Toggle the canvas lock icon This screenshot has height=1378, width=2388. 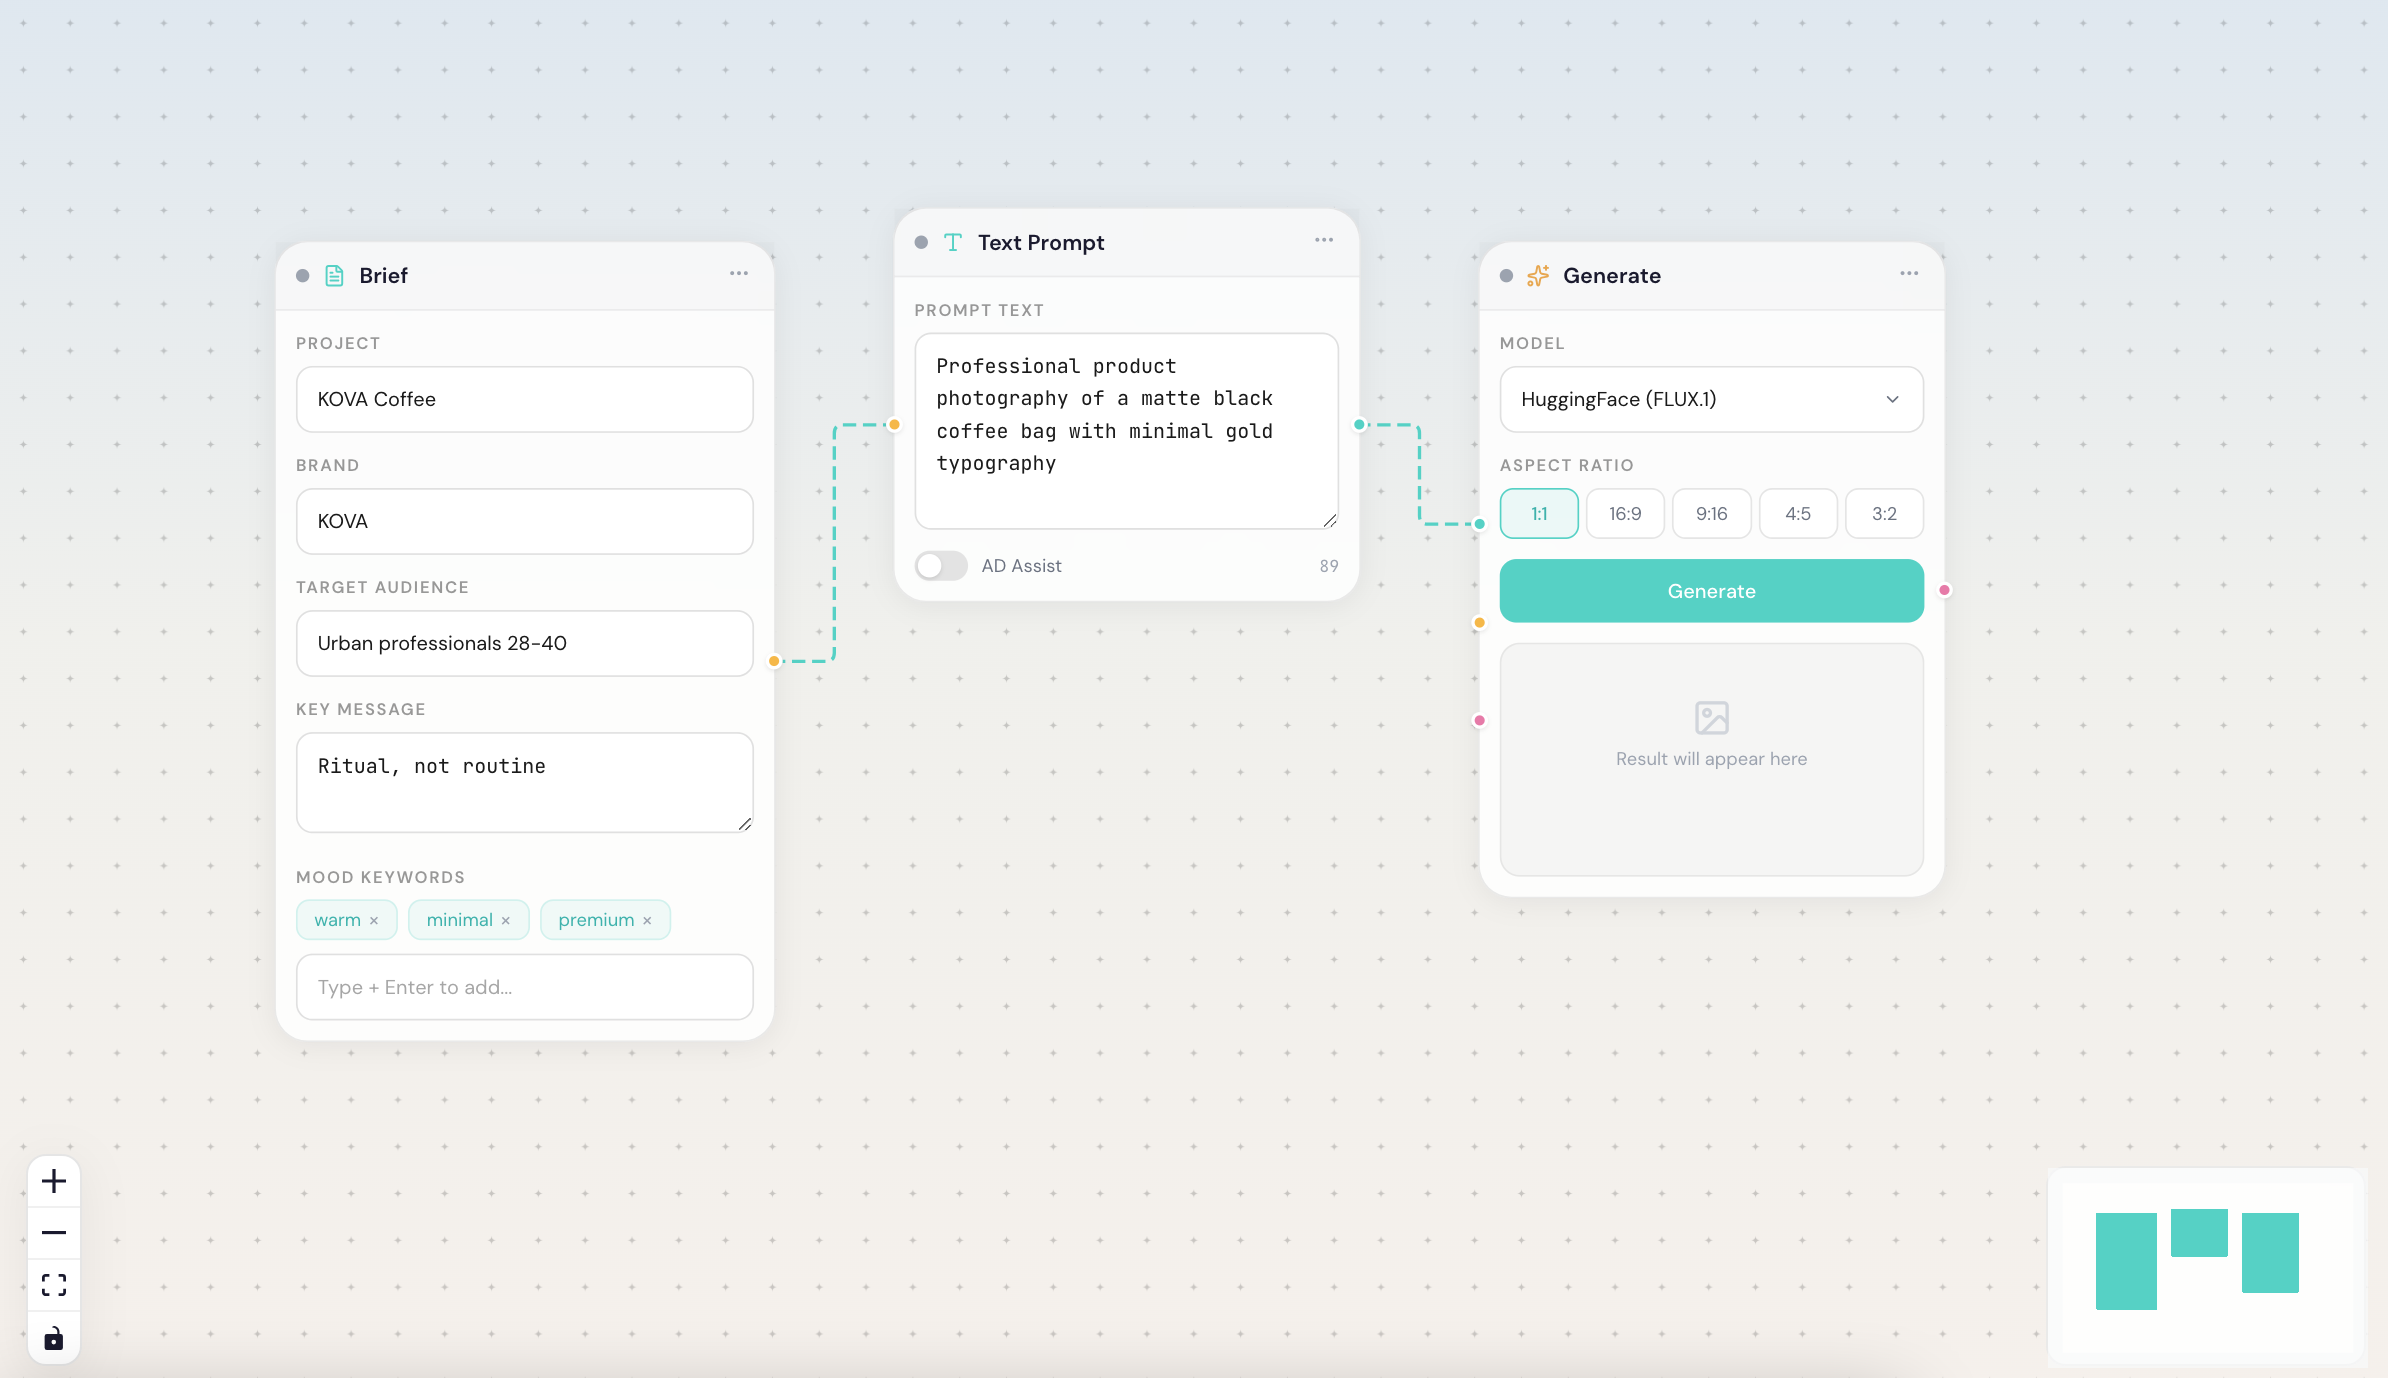pos(54,1338)
